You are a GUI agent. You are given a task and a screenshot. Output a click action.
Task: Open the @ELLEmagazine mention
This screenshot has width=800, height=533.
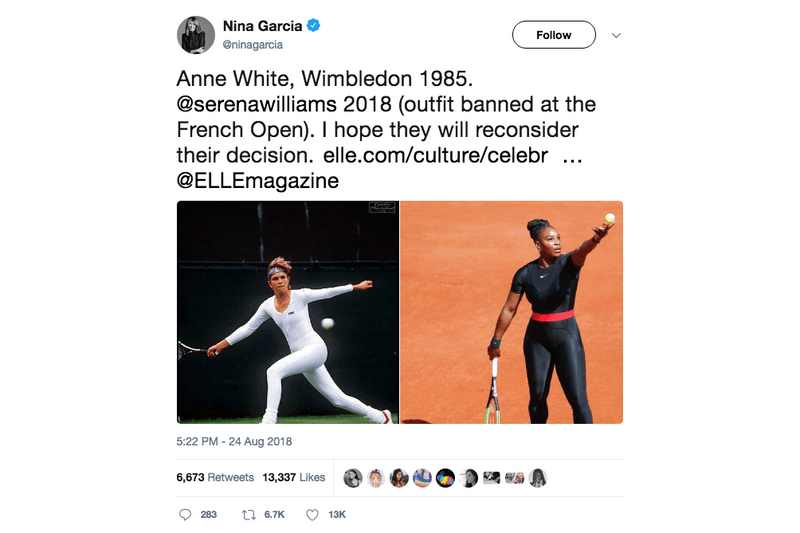[x=258, y=181]
